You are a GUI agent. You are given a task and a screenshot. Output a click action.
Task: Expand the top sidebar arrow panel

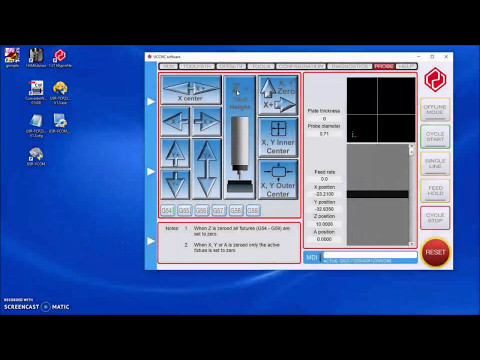(x=151, y=101)
